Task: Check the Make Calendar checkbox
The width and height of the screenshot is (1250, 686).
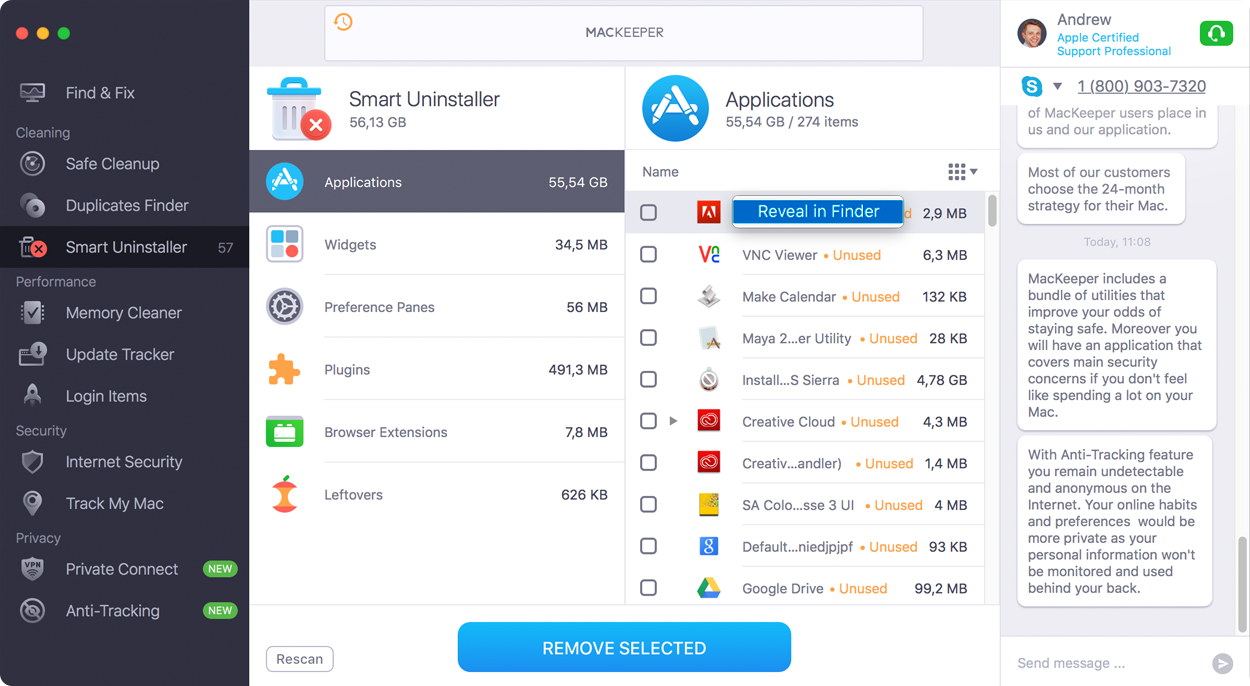Action: coord(648,296)
